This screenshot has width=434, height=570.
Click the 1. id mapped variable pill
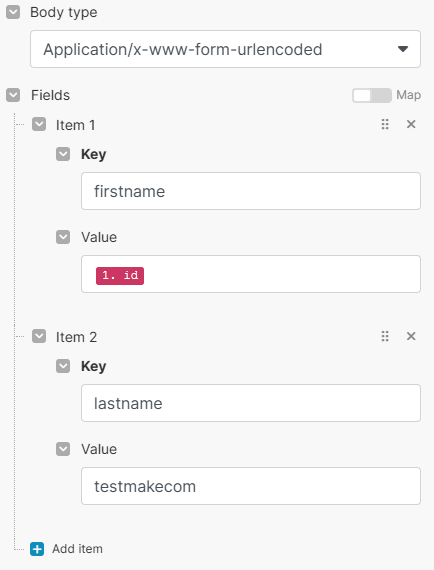[x=120, y=276]
